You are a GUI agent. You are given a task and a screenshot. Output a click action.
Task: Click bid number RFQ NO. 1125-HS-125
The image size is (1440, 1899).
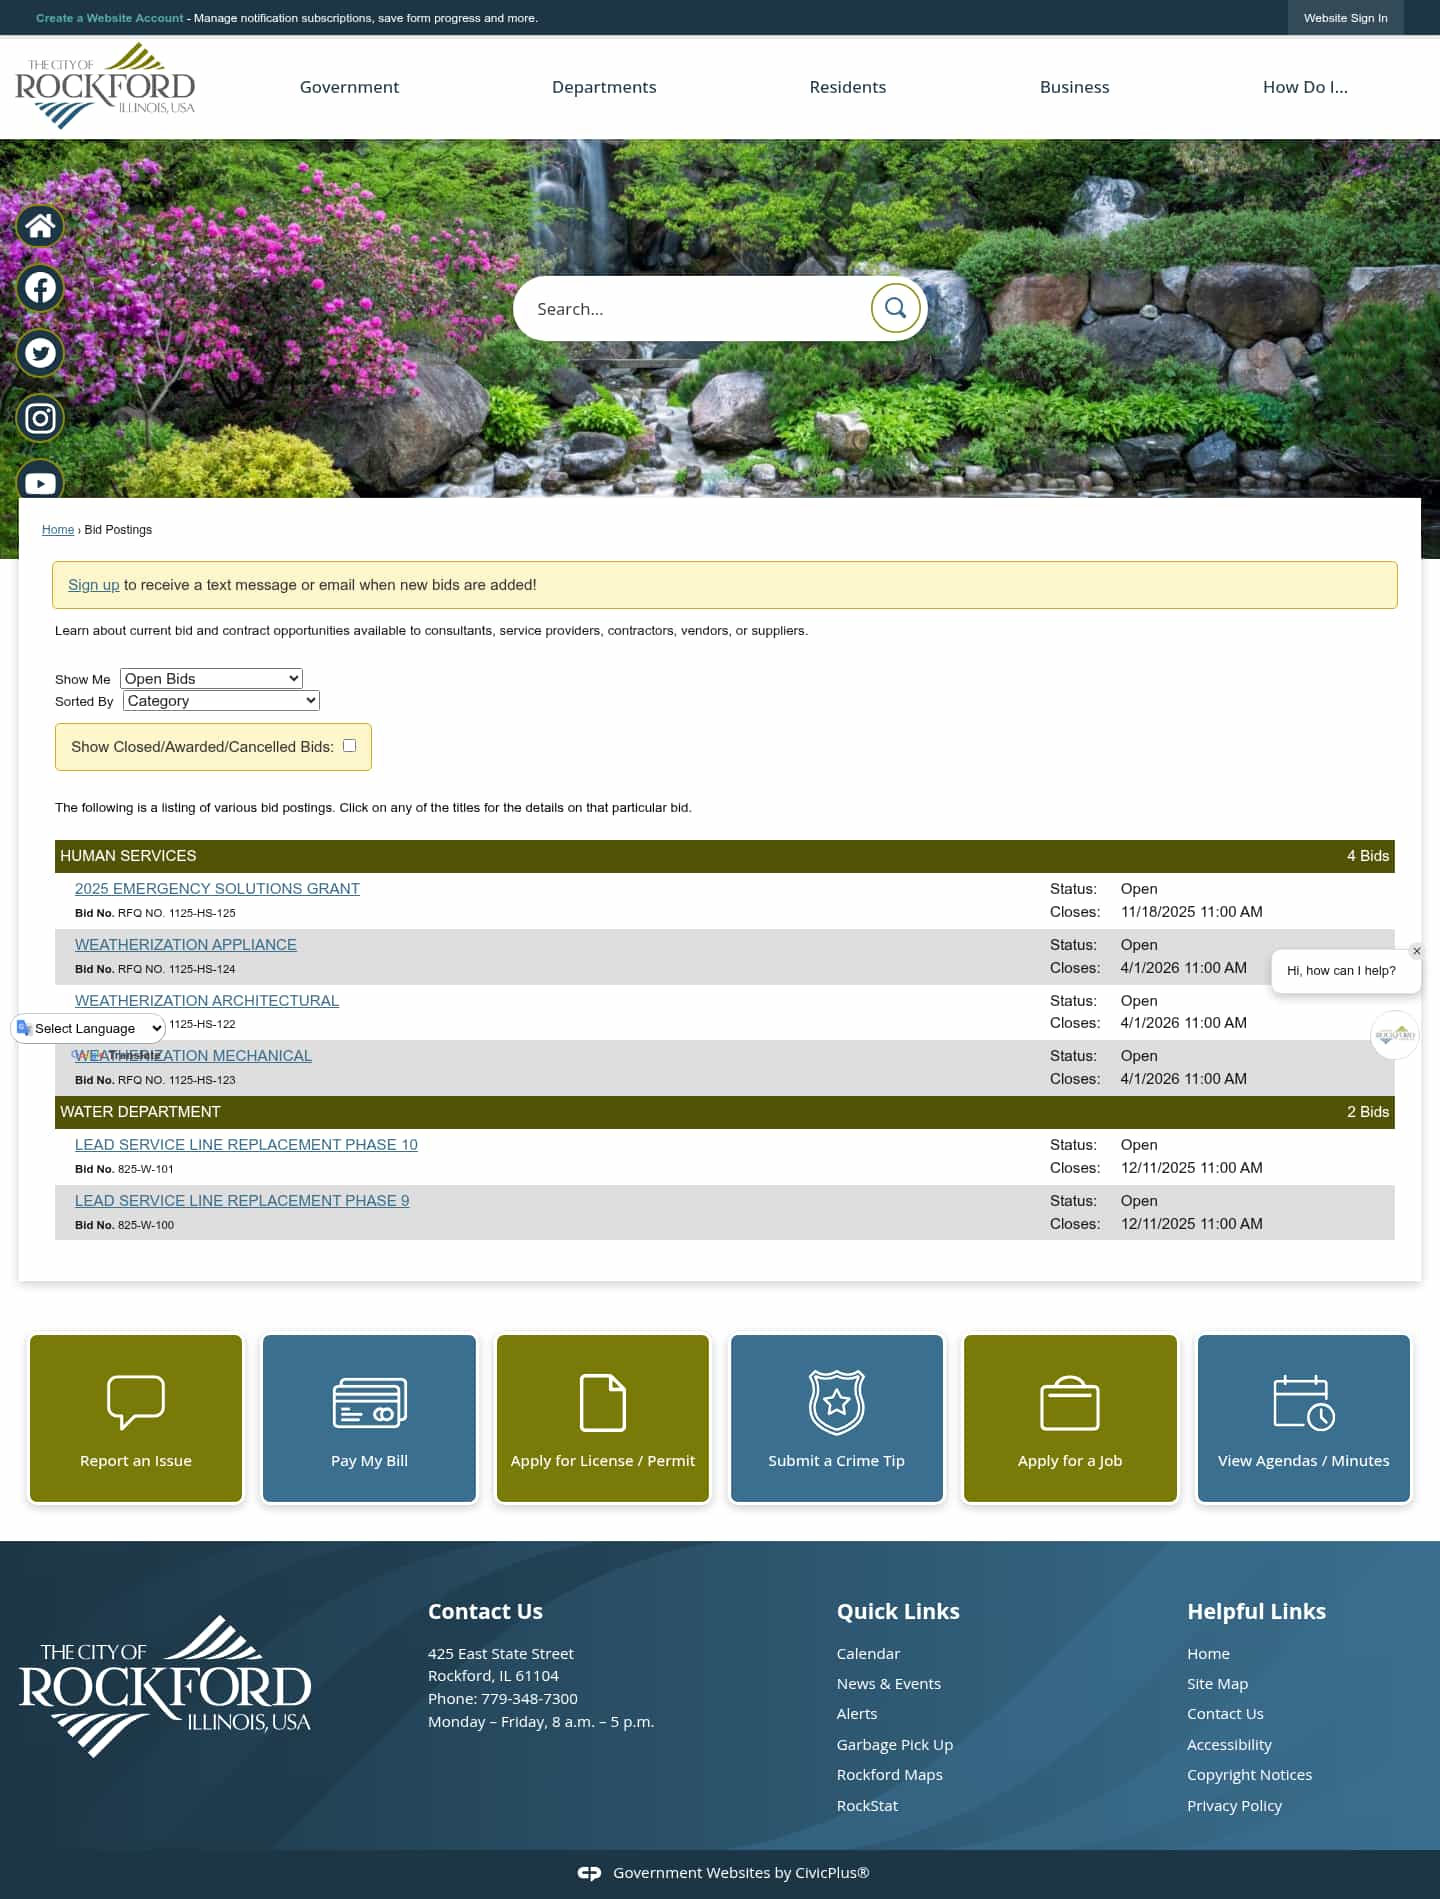[177, 913]
